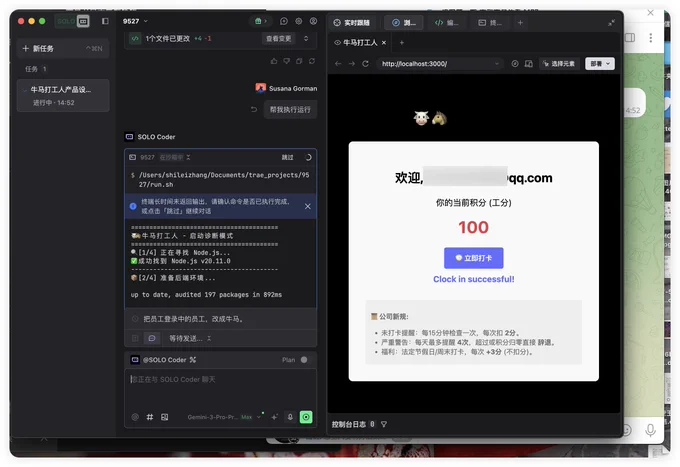
Task: Copy the response with the copy icon
Action: pos(299,61)
